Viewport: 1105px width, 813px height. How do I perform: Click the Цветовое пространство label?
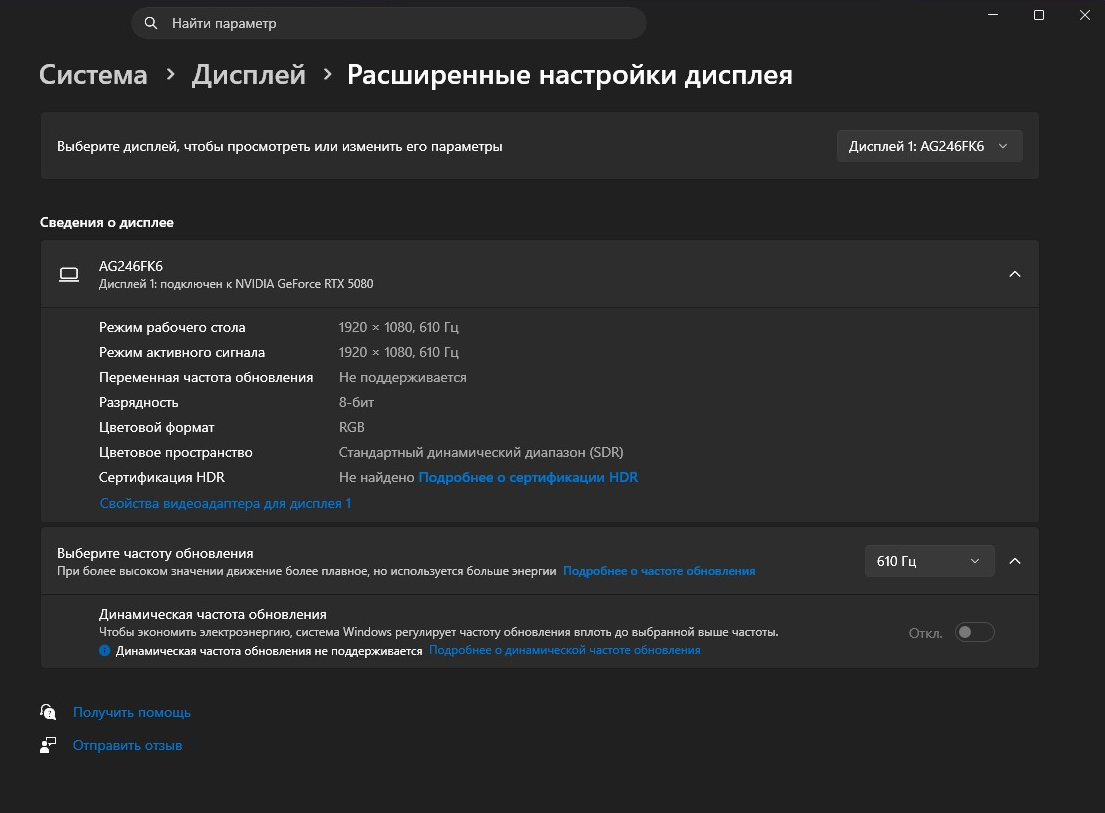[x=175, y=452]
